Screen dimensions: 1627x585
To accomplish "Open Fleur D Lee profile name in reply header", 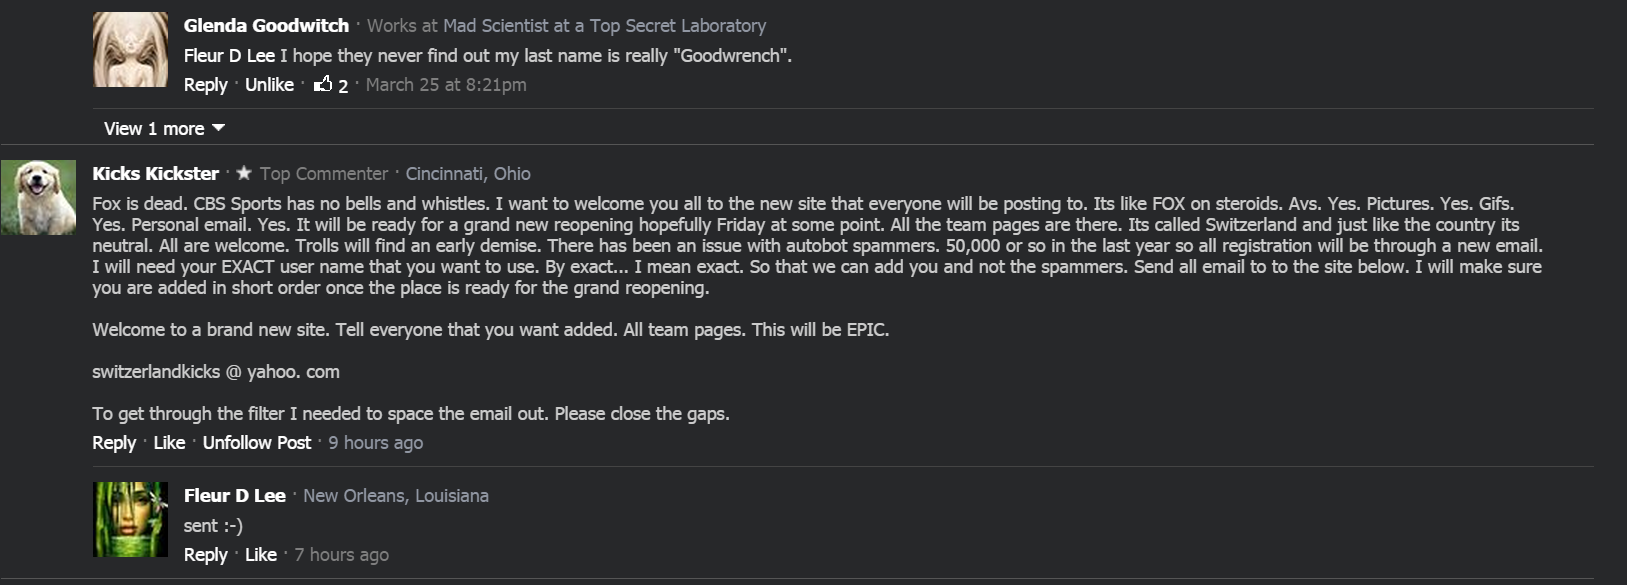I will pyautogui.click(x=235, y=496).
